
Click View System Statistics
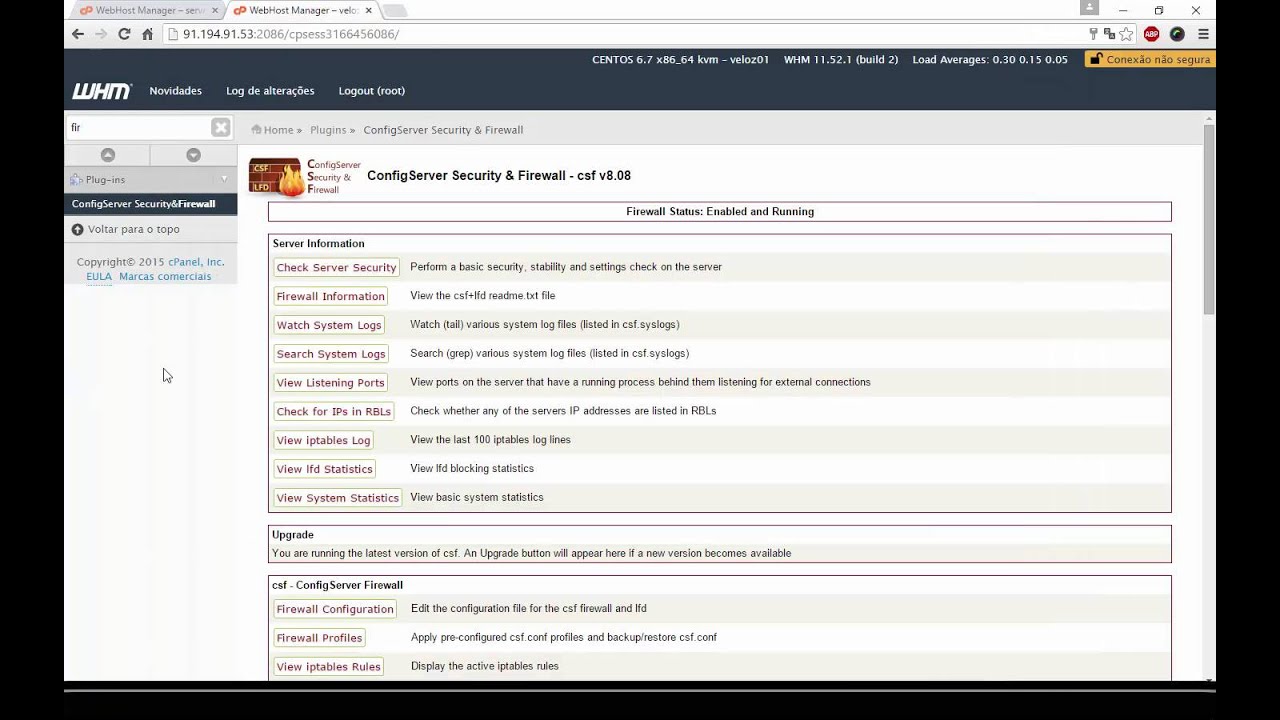(338, 498)
